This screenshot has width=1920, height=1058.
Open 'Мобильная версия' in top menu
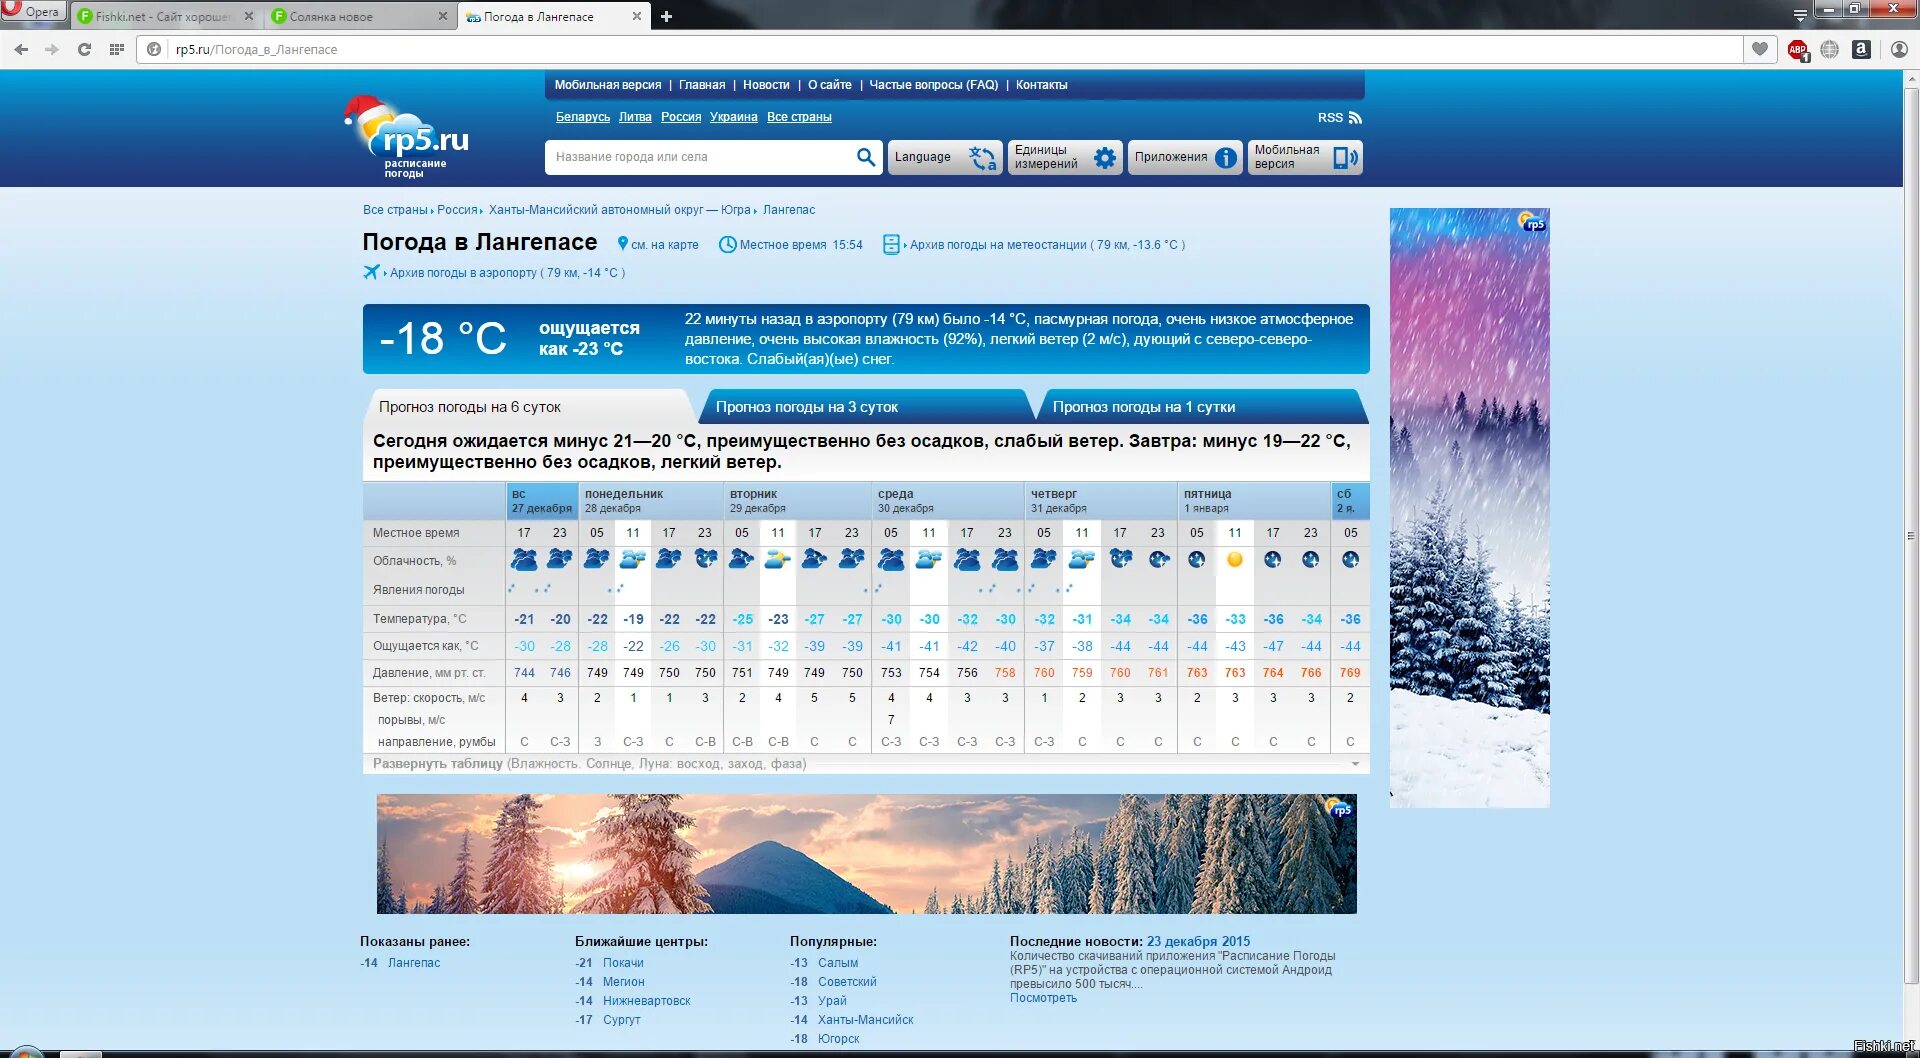608,85
